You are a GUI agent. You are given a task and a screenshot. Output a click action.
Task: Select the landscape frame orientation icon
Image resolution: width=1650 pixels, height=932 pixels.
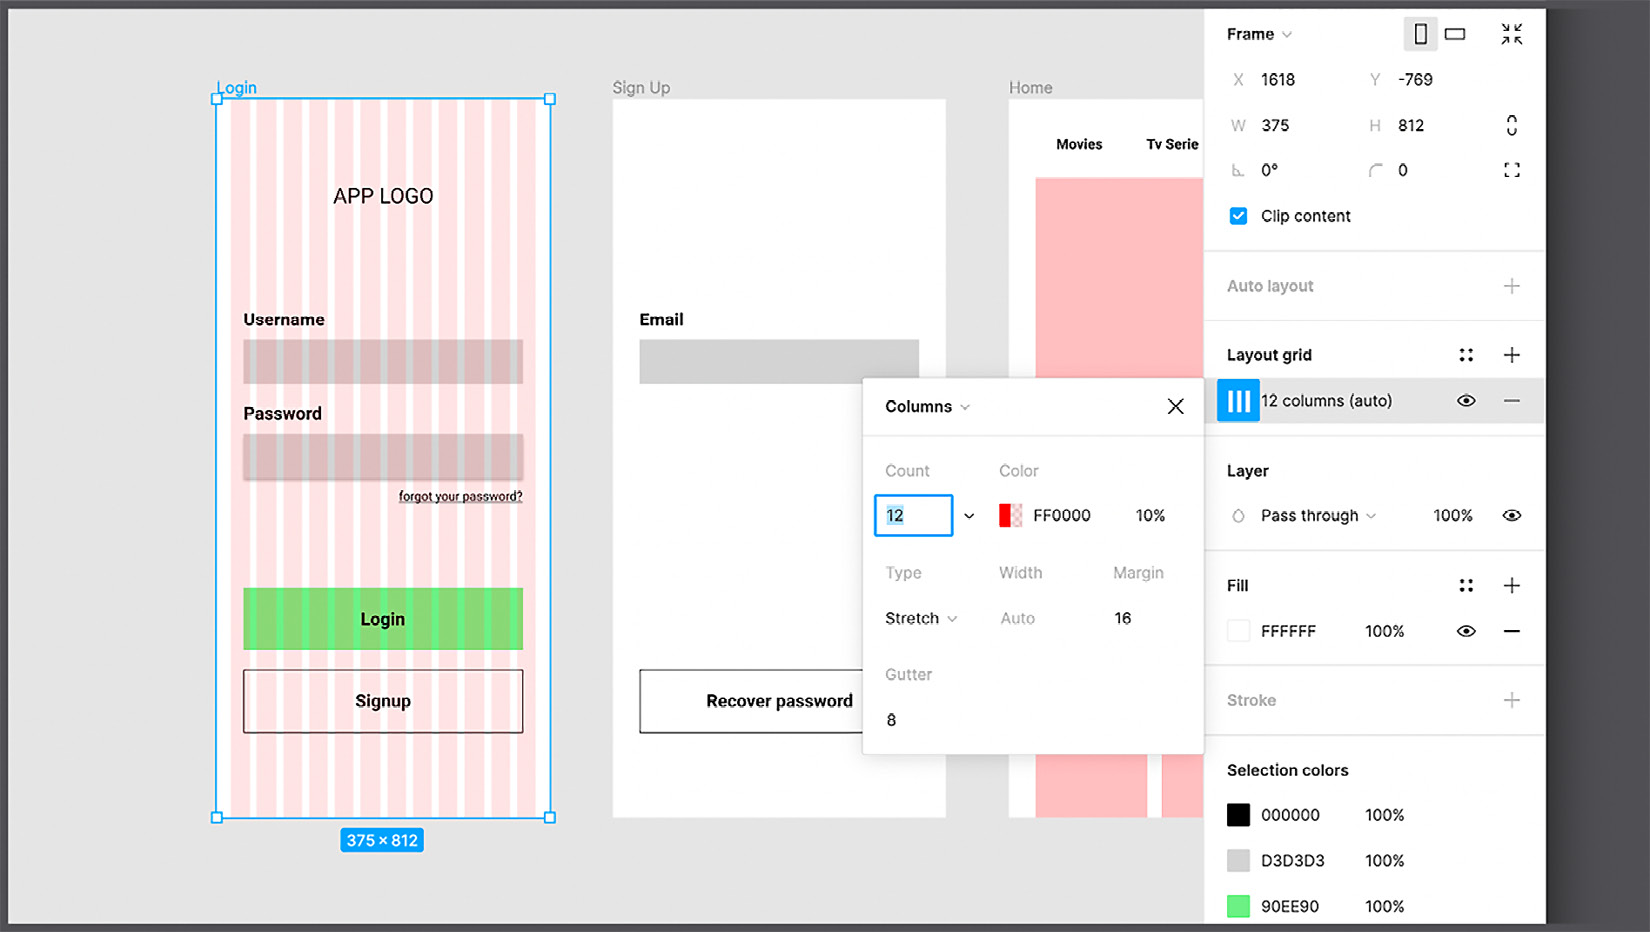(x=1455, y=33)
